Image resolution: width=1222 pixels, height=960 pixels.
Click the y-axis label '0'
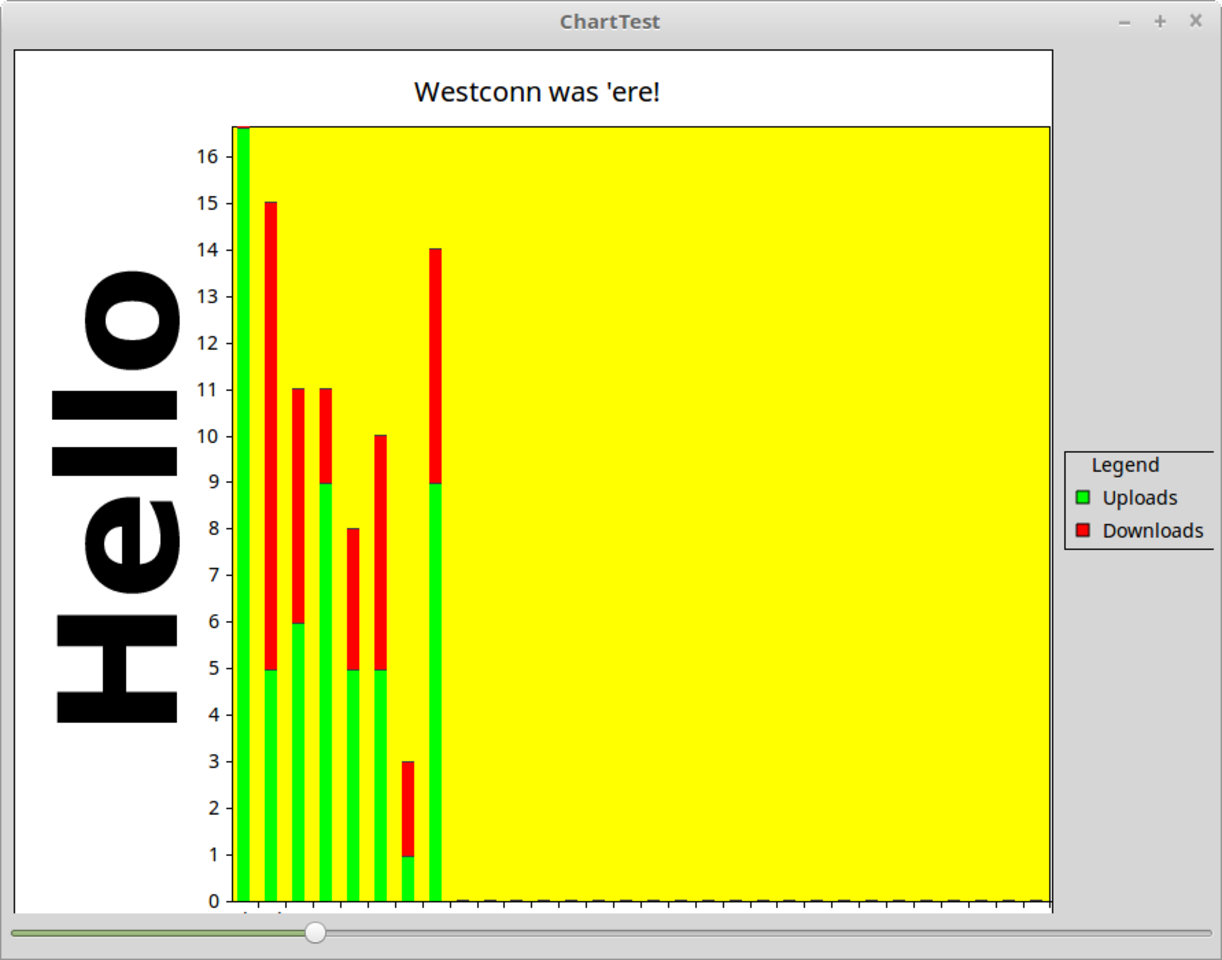214,901
